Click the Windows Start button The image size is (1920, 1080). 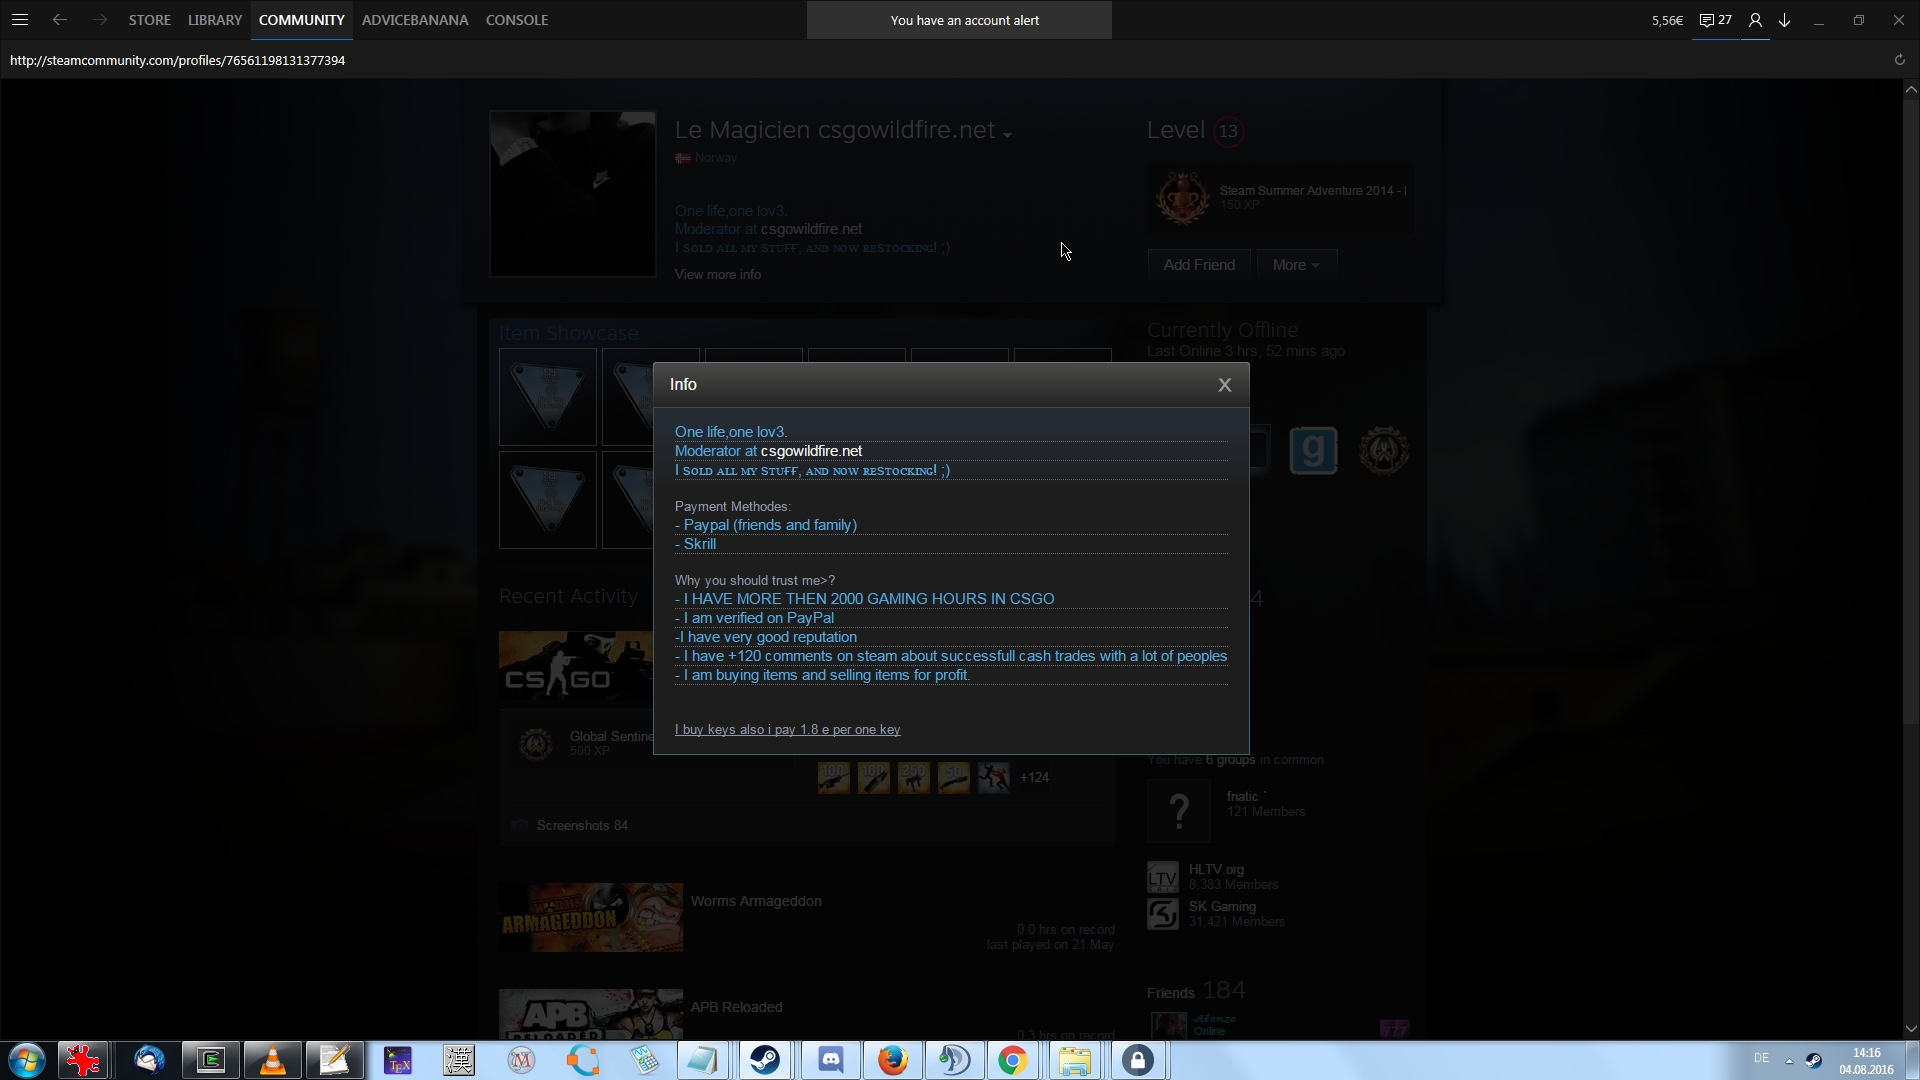click(x=27, y=1060)
